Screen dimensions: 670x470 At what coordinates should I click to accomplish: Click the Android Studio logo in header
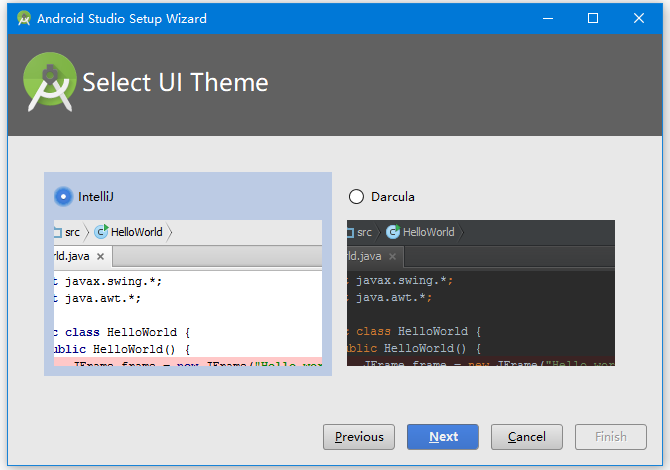click(50, 82)
